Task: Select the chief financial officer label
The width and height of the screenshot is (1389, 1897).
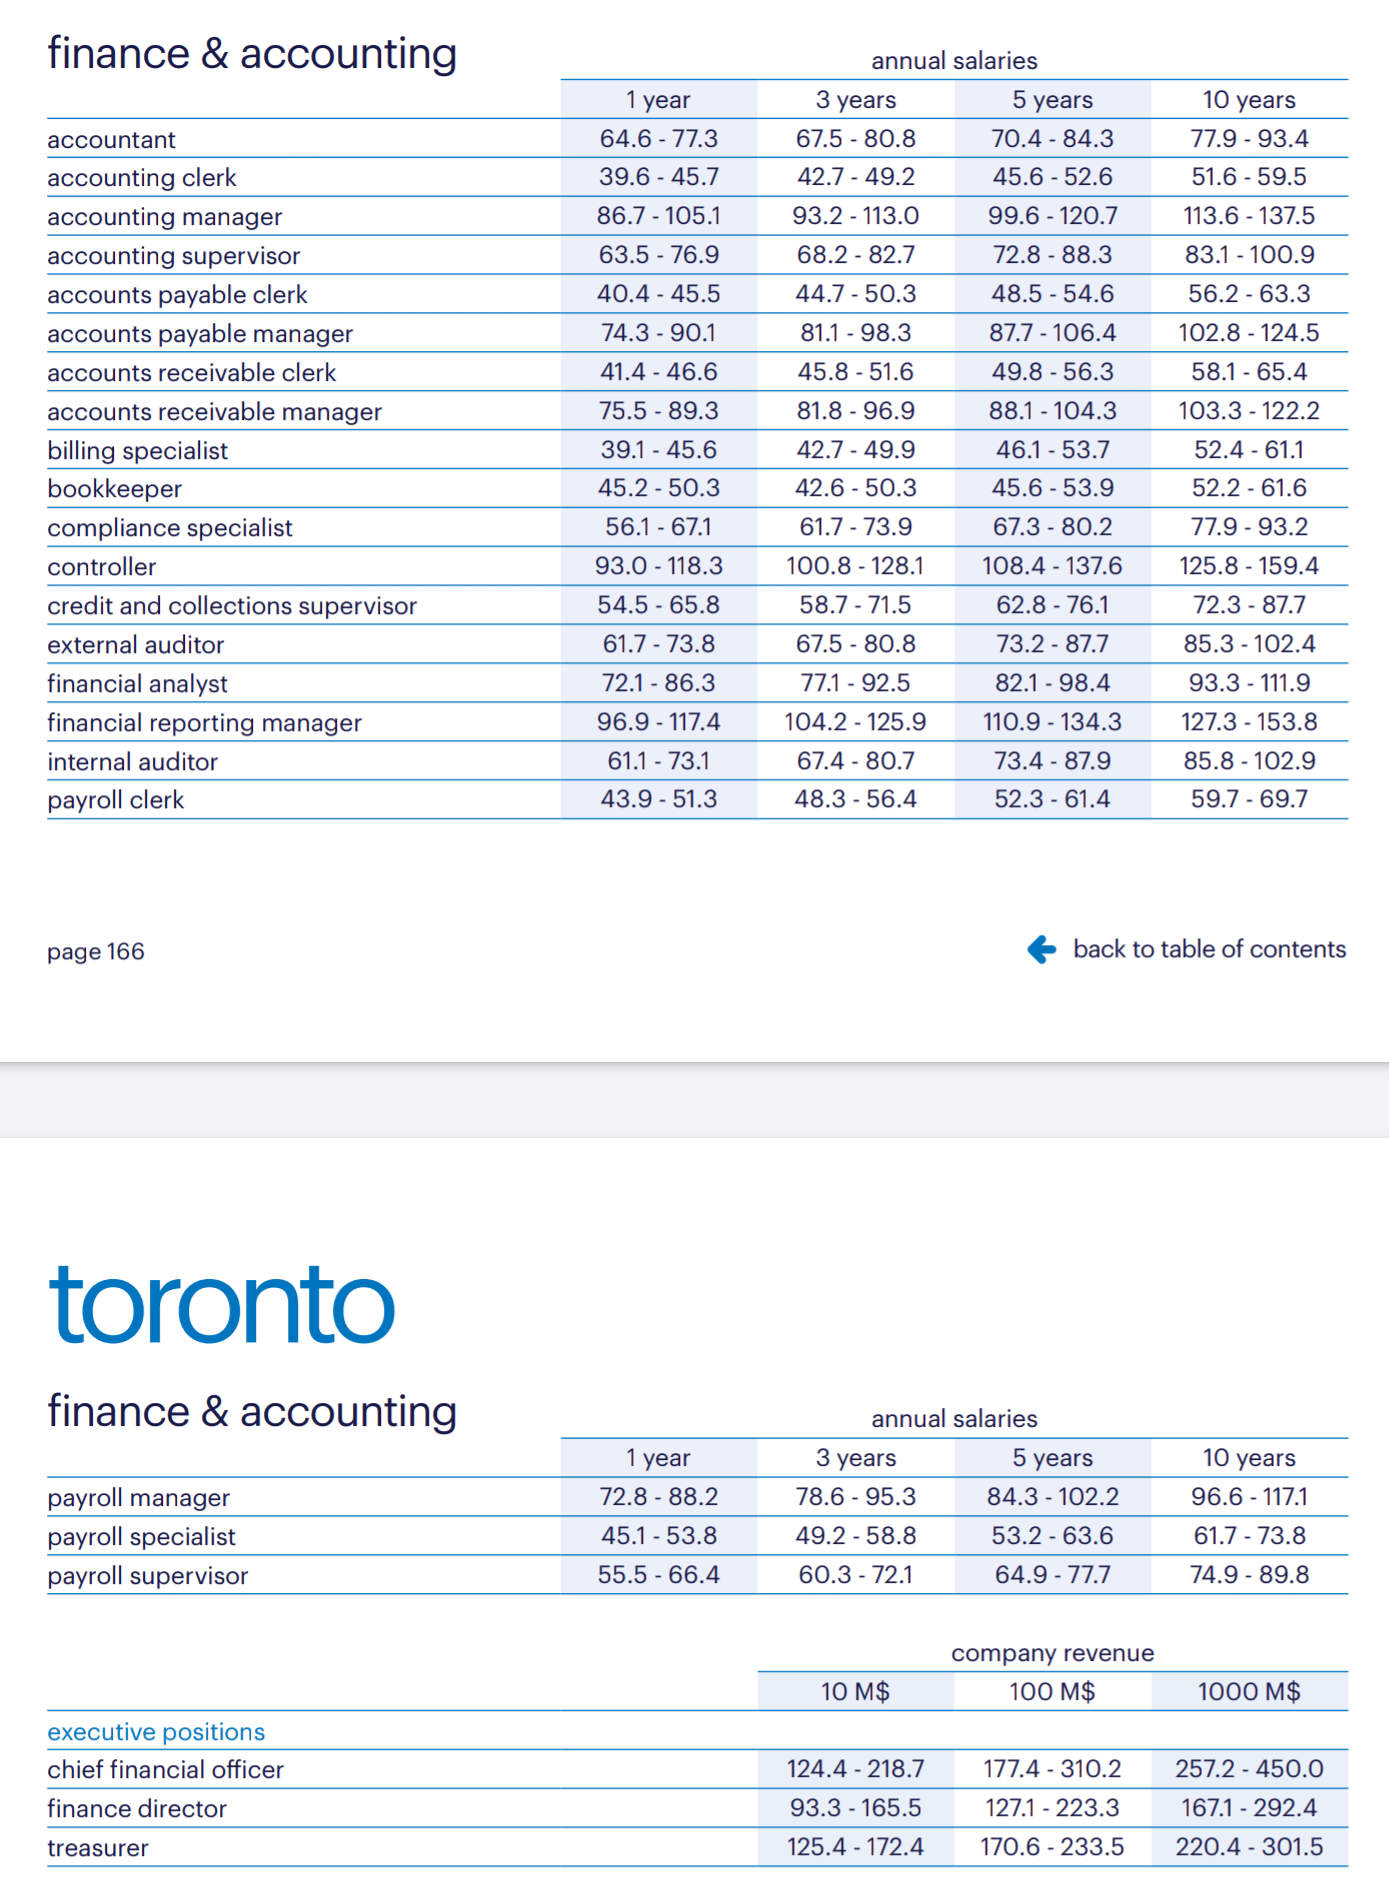Action: 165,1770
